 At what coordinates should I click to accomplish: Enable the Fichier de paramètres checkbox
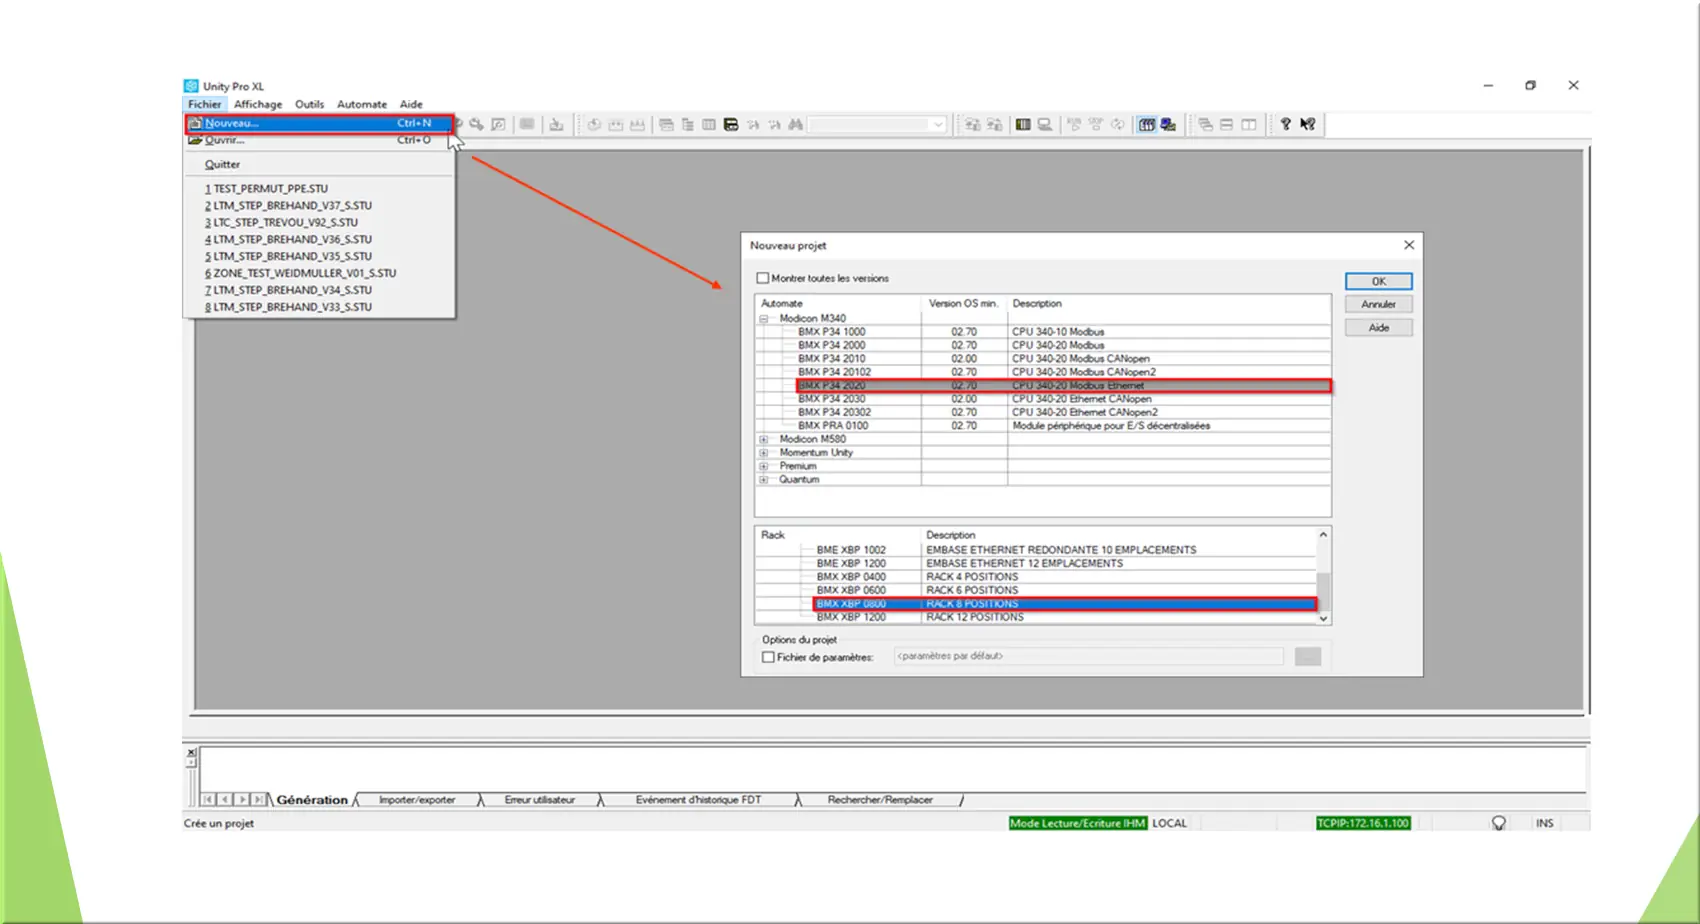coord(768,657)
